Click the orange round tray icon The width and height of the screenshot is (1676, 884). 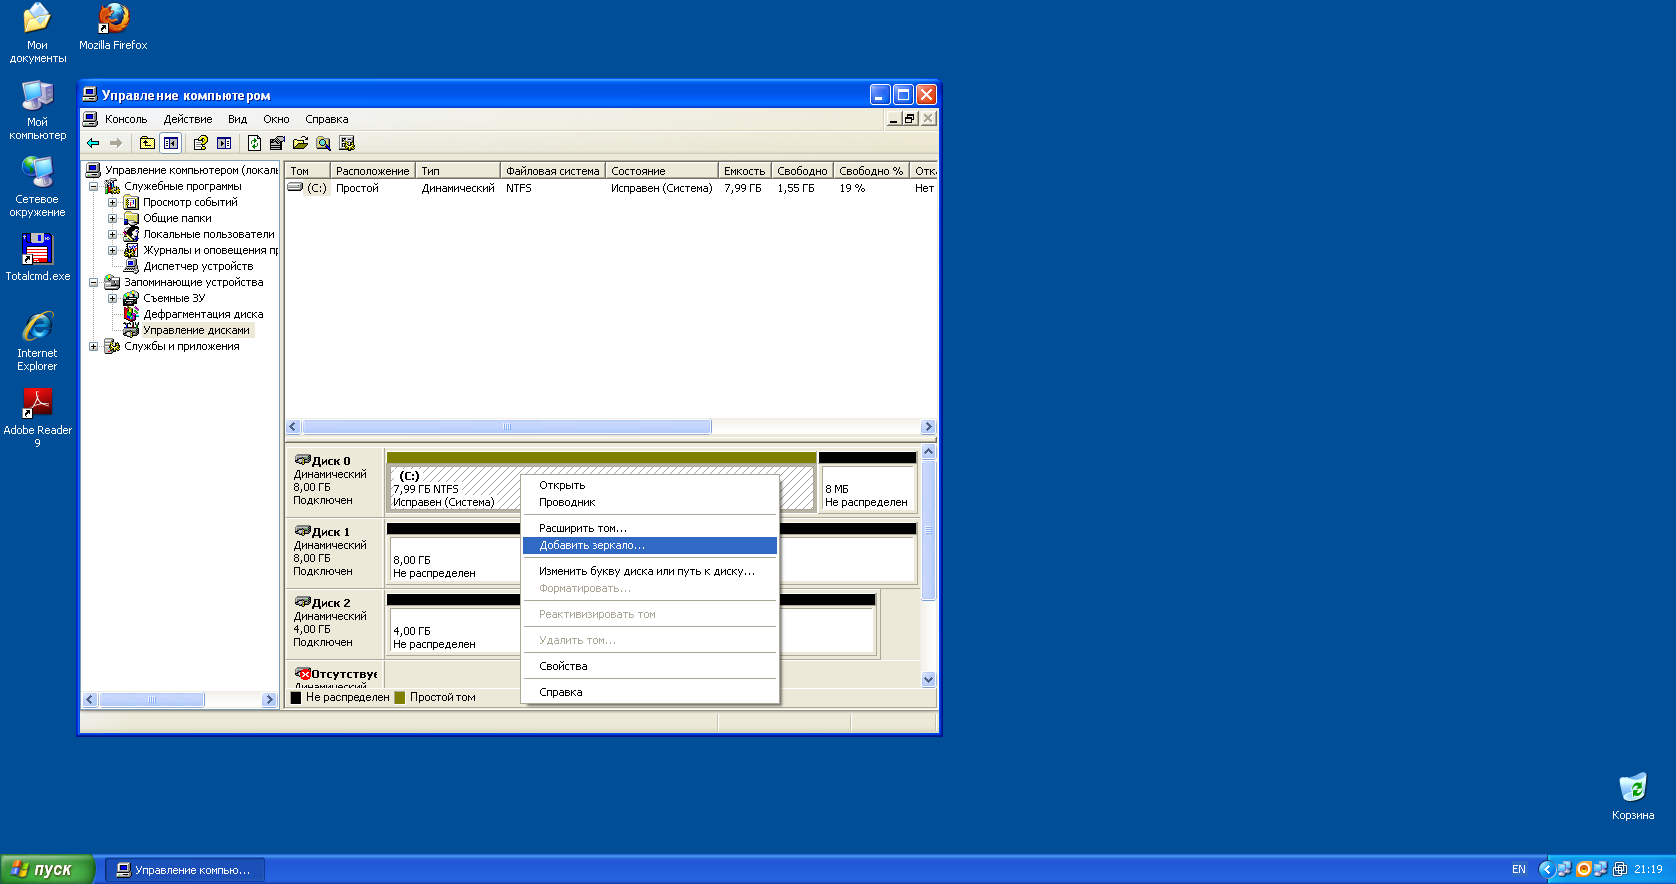(x=1583, y=869)
